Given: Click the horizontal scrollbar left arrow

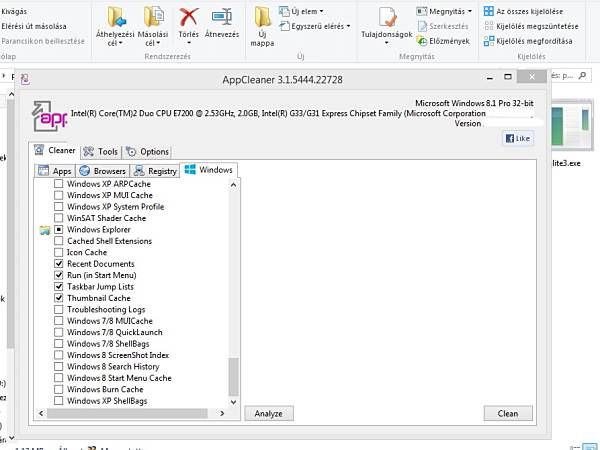Looking at the screenshot, I should tap(41, 413).
